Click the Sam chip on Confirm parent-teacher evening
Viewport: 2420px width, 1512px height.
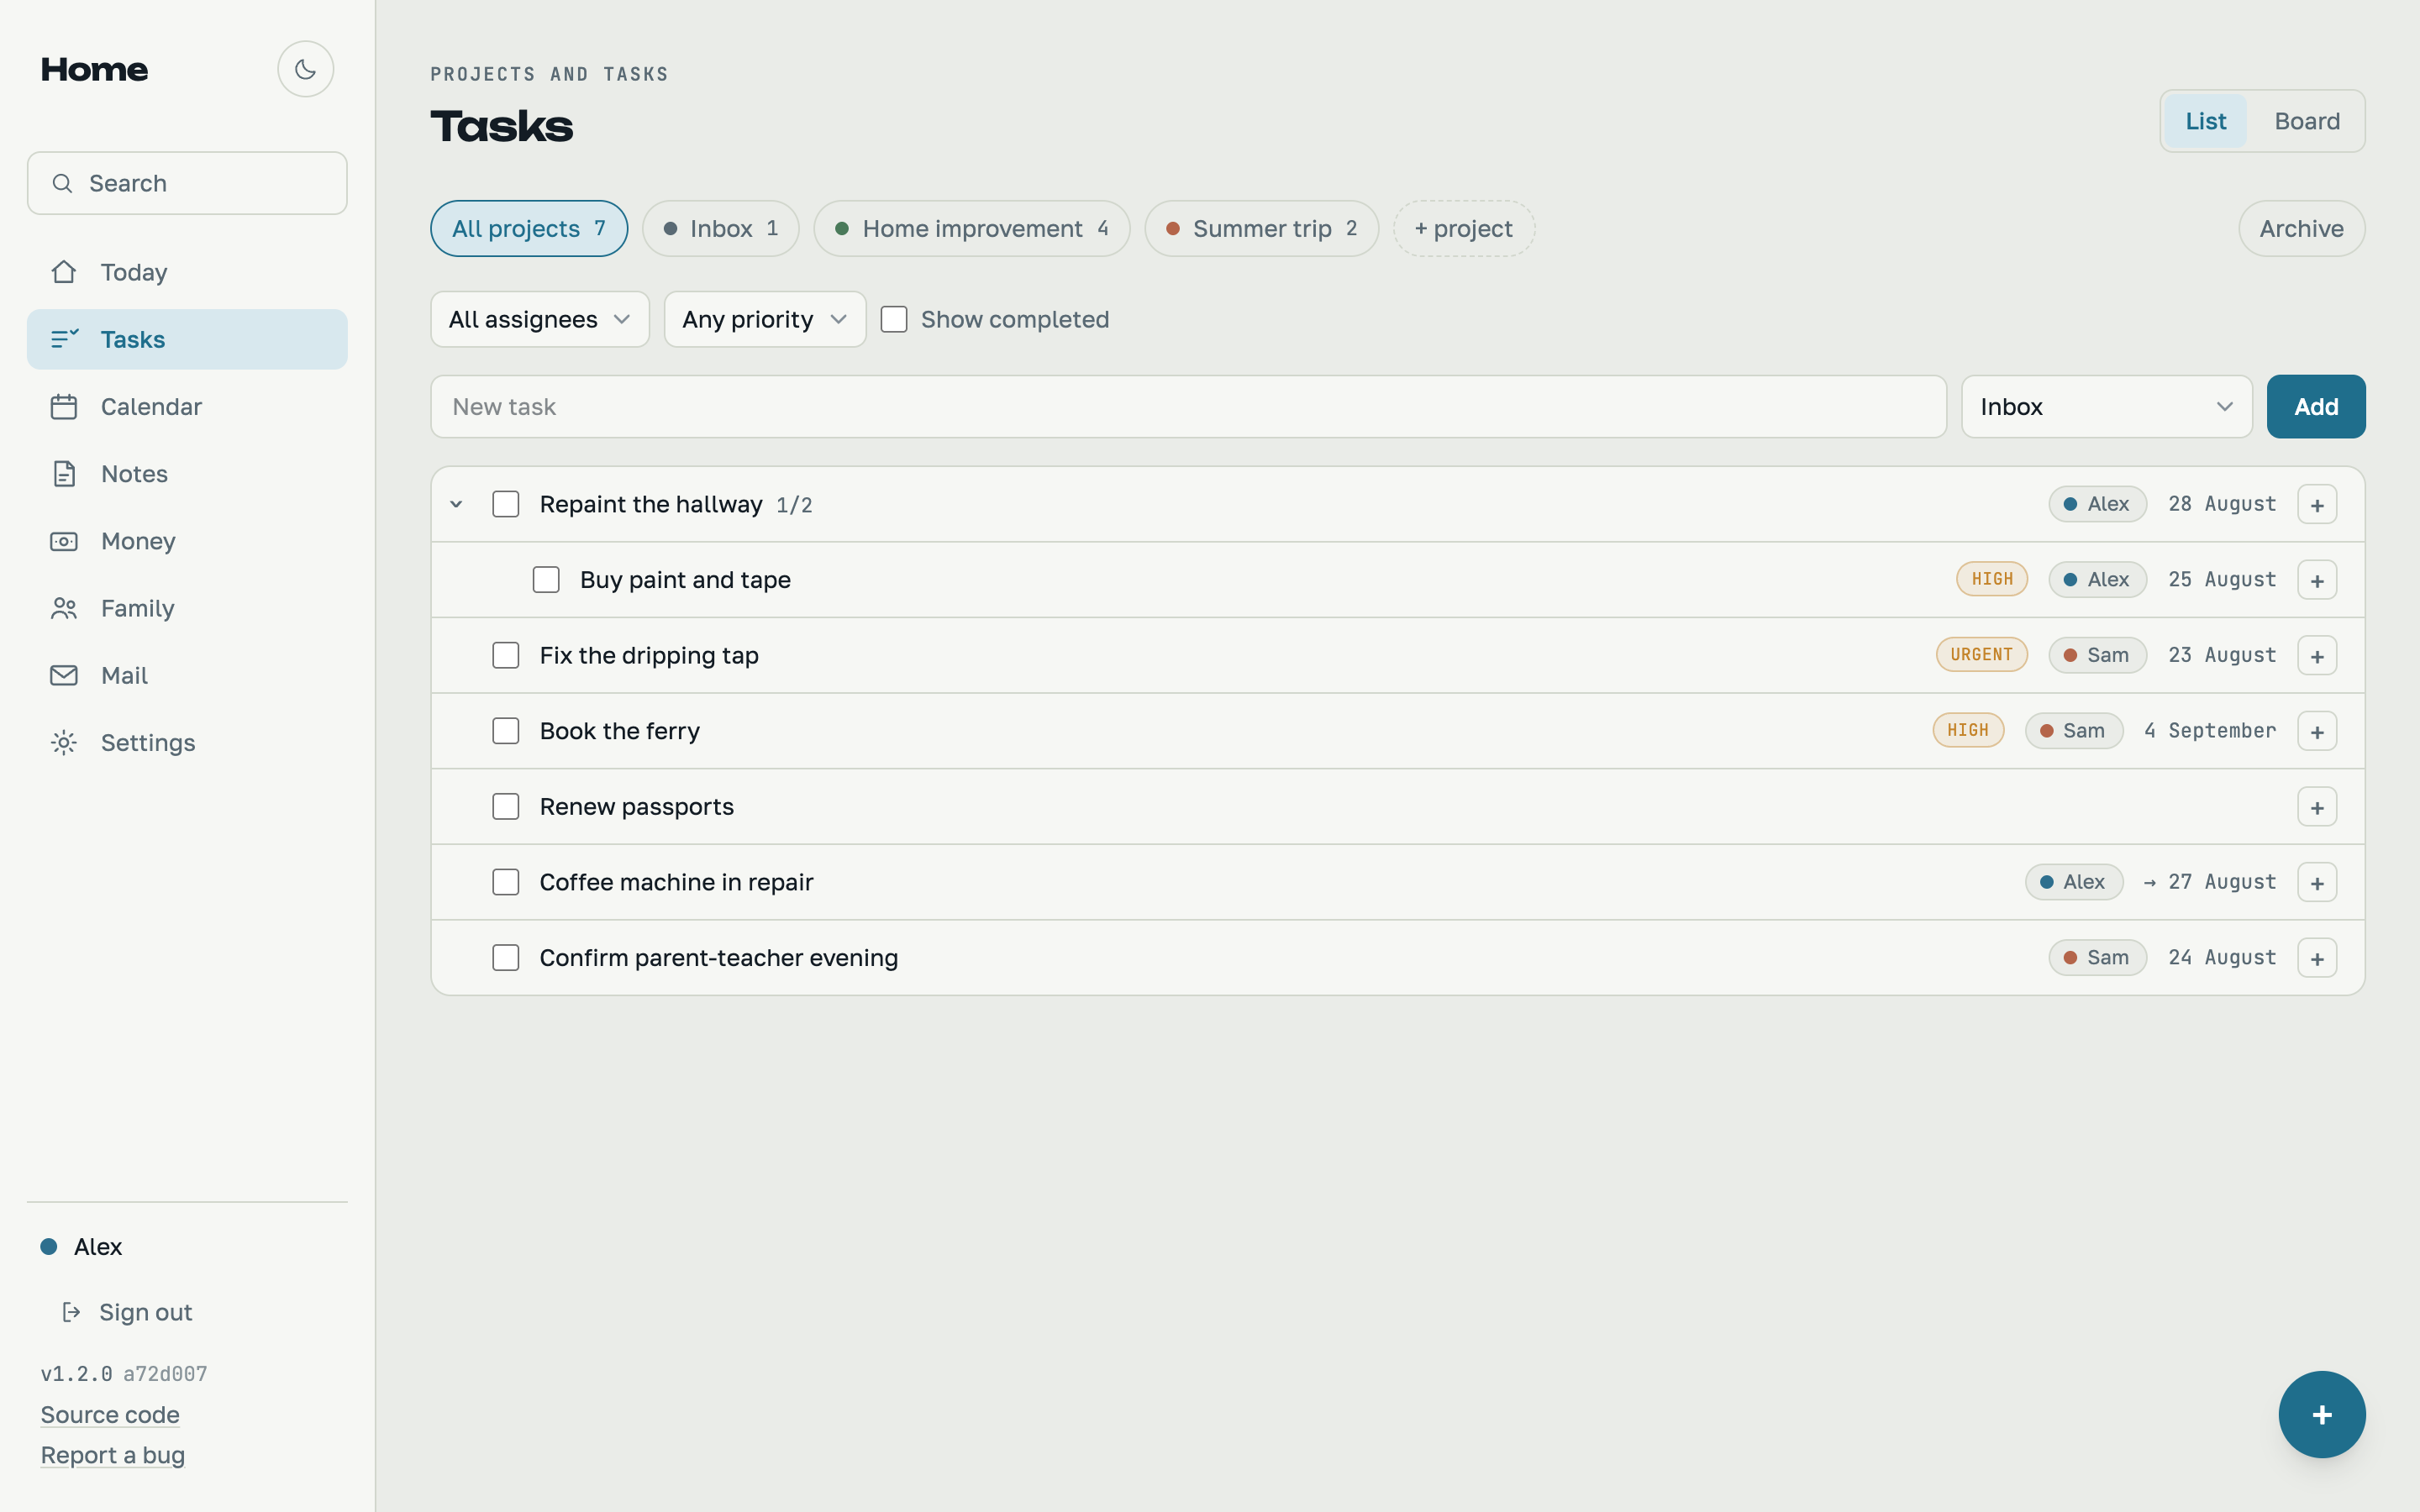2097,958
